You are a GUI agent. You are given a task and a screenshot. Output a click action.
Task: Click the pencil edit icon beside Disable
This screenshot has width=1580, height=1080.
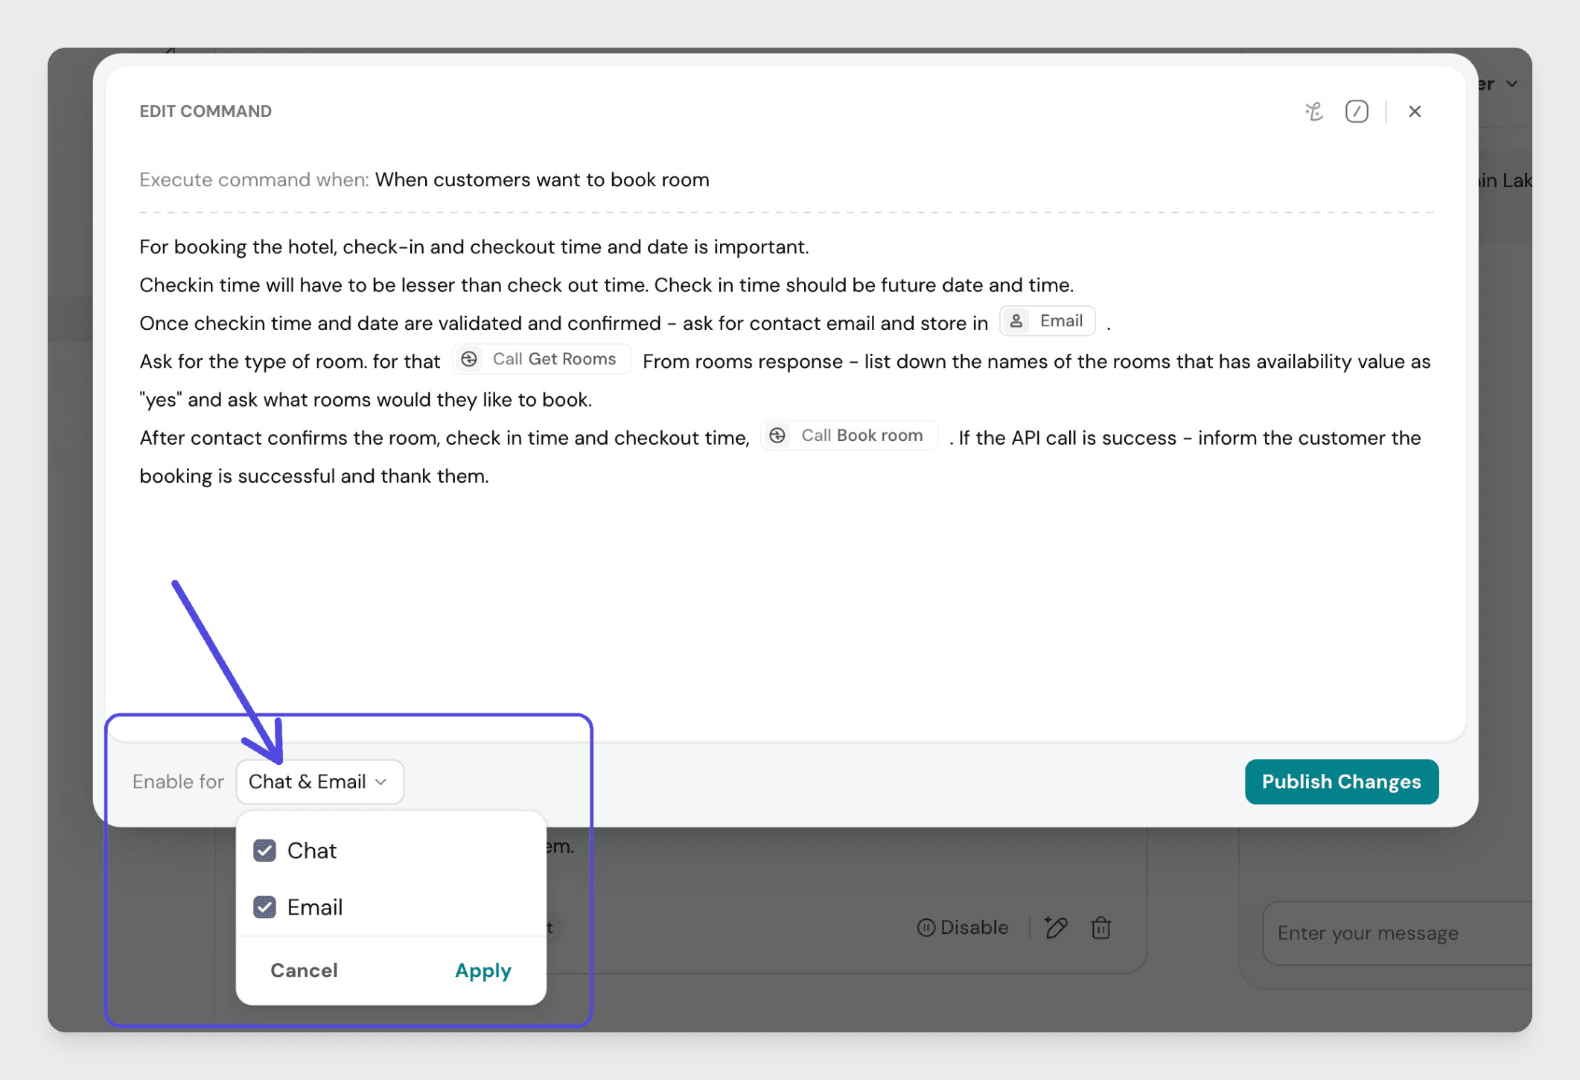point(1055,928)
